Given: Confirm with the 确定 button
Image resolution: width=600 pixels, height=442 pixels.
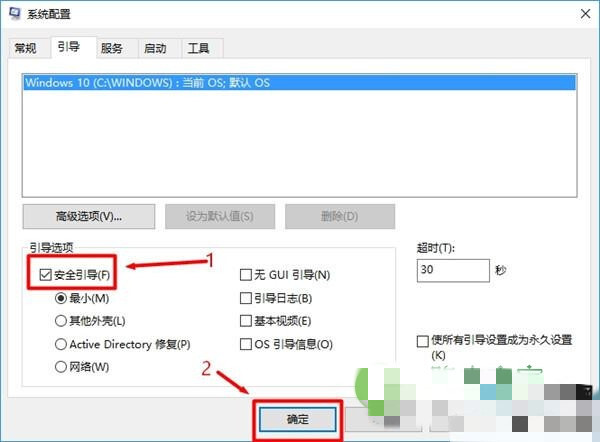Looking at the screenshot, I should click(x=298, y=419).
